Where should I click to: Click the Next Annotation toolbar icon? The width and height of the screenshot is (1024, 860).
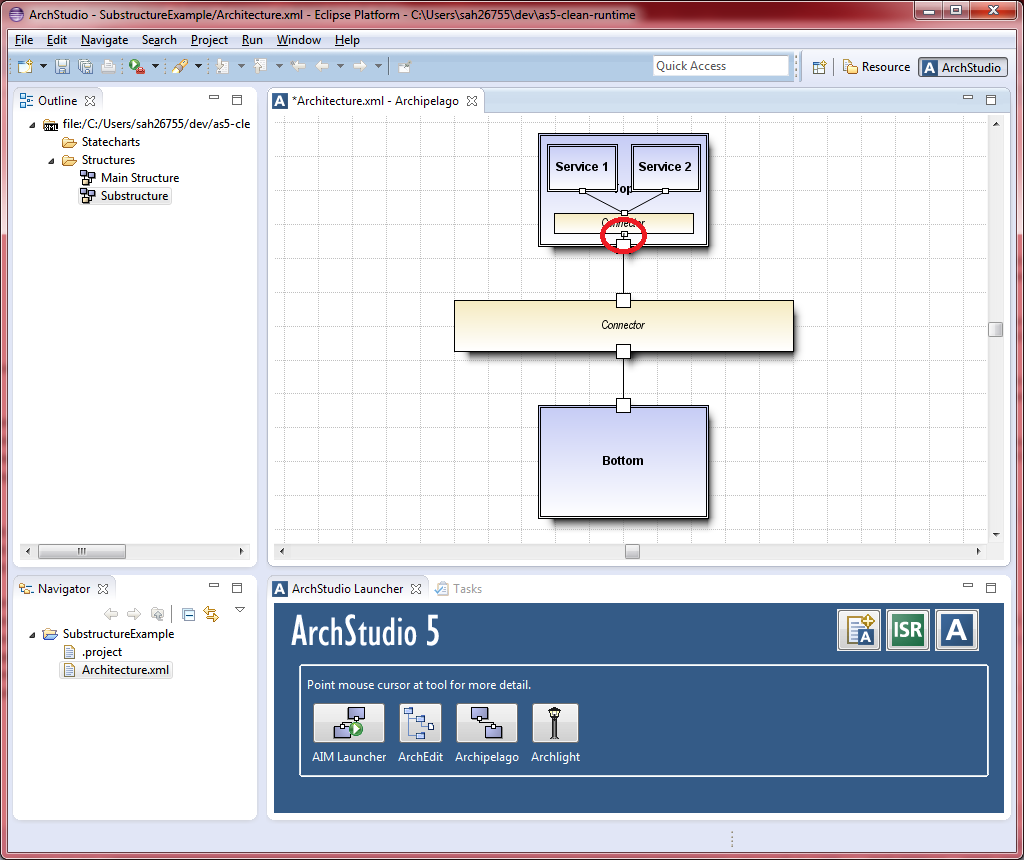[223, 66]
